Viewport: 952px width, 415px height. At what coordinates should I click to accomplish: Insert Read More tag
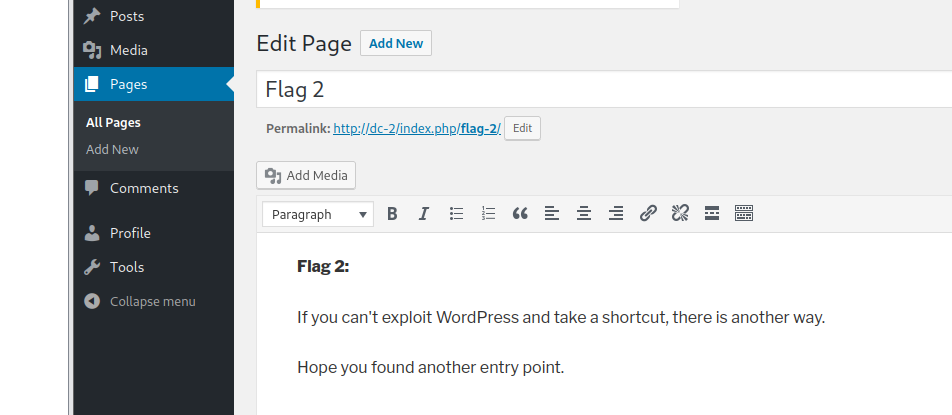[712, 214]
